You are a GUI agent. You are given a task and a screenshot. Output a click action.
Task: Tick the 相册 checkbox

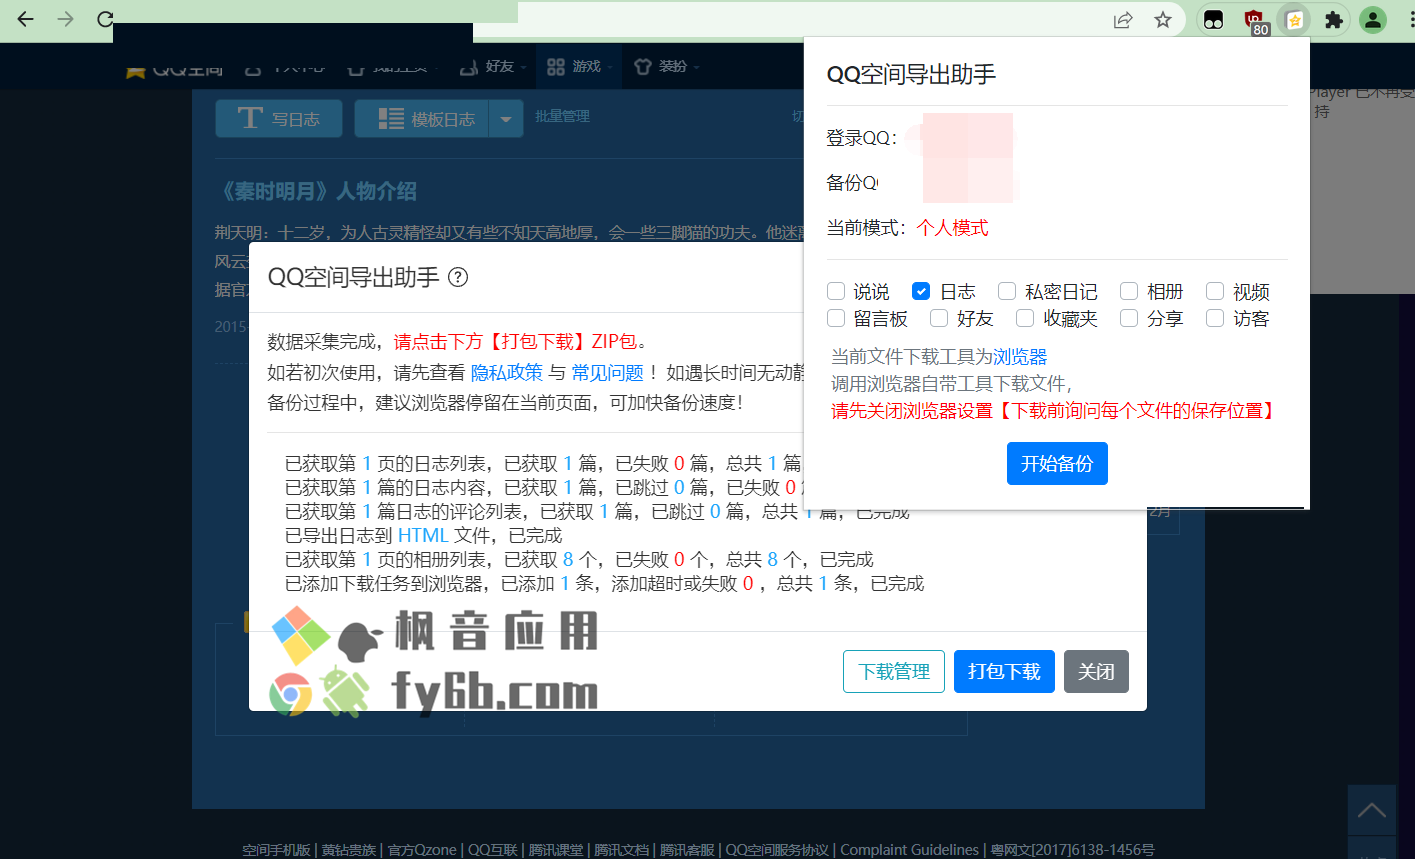pos(1129,291)
